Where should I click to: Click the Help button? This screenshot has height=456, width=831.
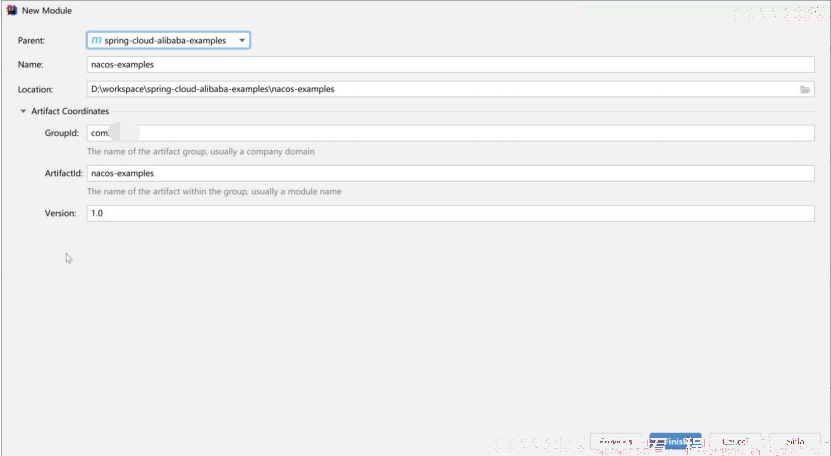pyautogui.click(x=794, y=441)
